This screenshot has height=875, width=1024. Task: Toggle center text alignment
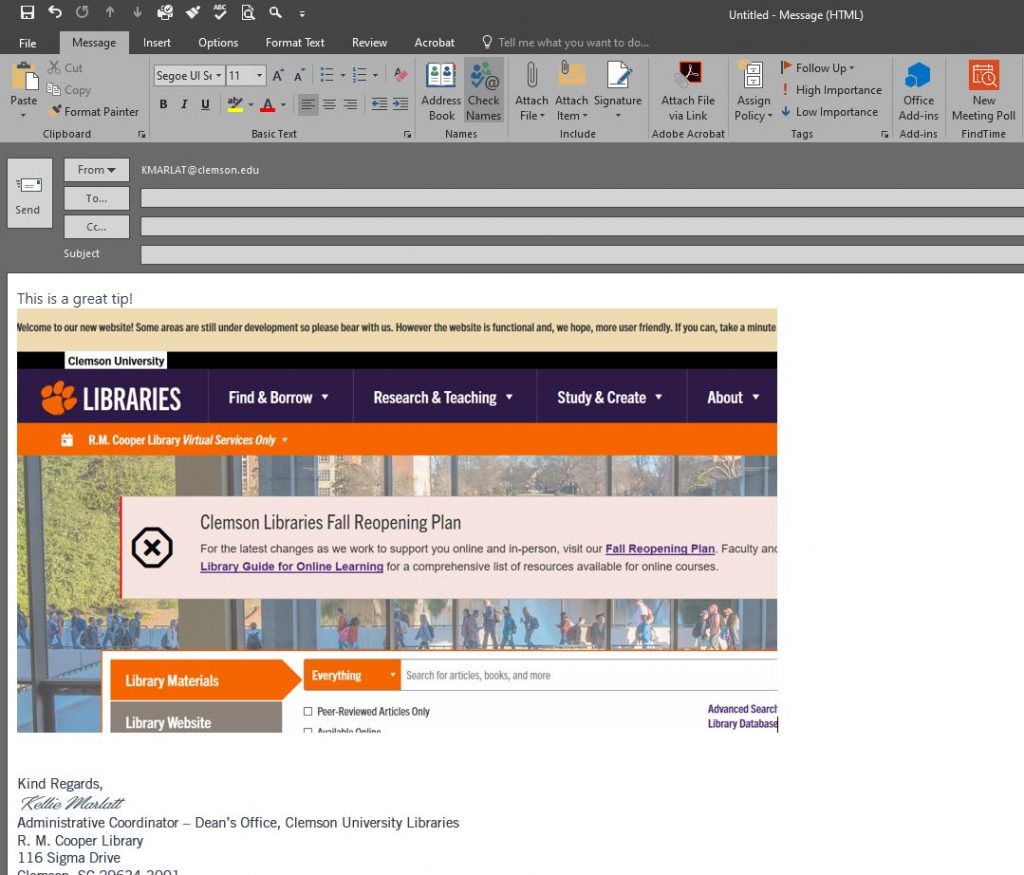pyautogui.click(x=329, y=104)
